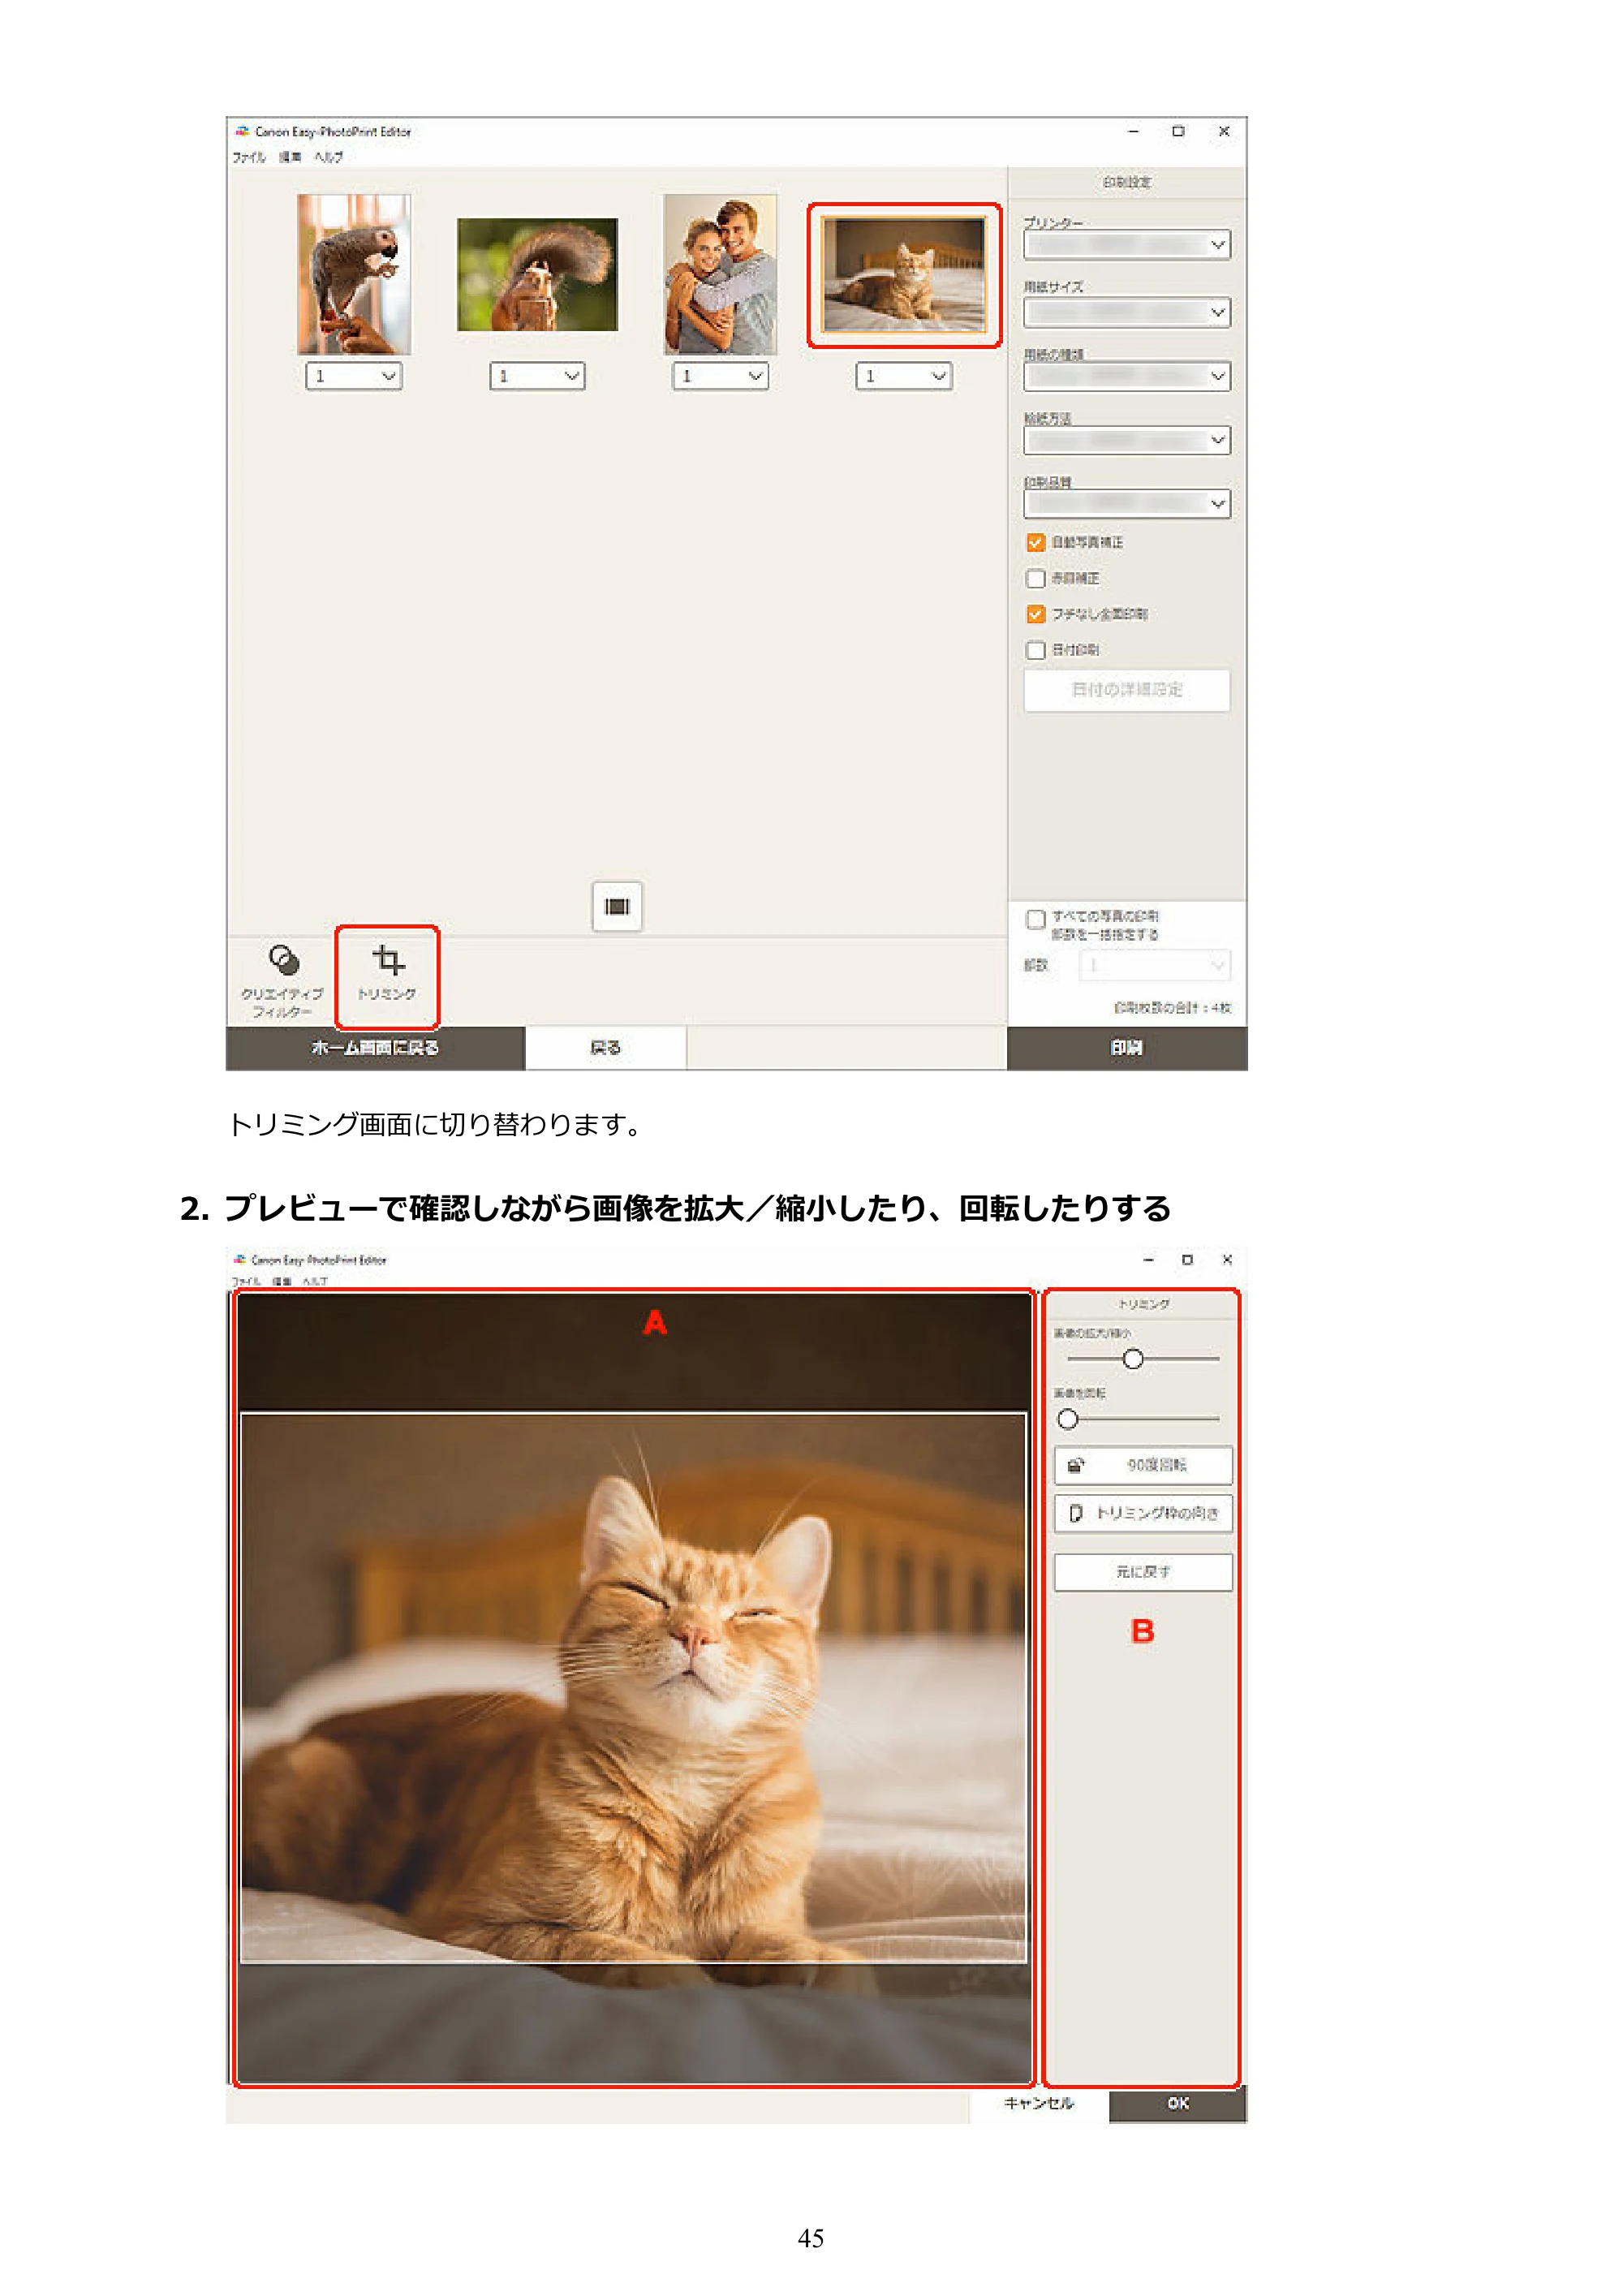Open the 用紙の種類 dropdown
This screenshot has width=1623, height=2296.
pyautogui.click(x=1127, y=376)
